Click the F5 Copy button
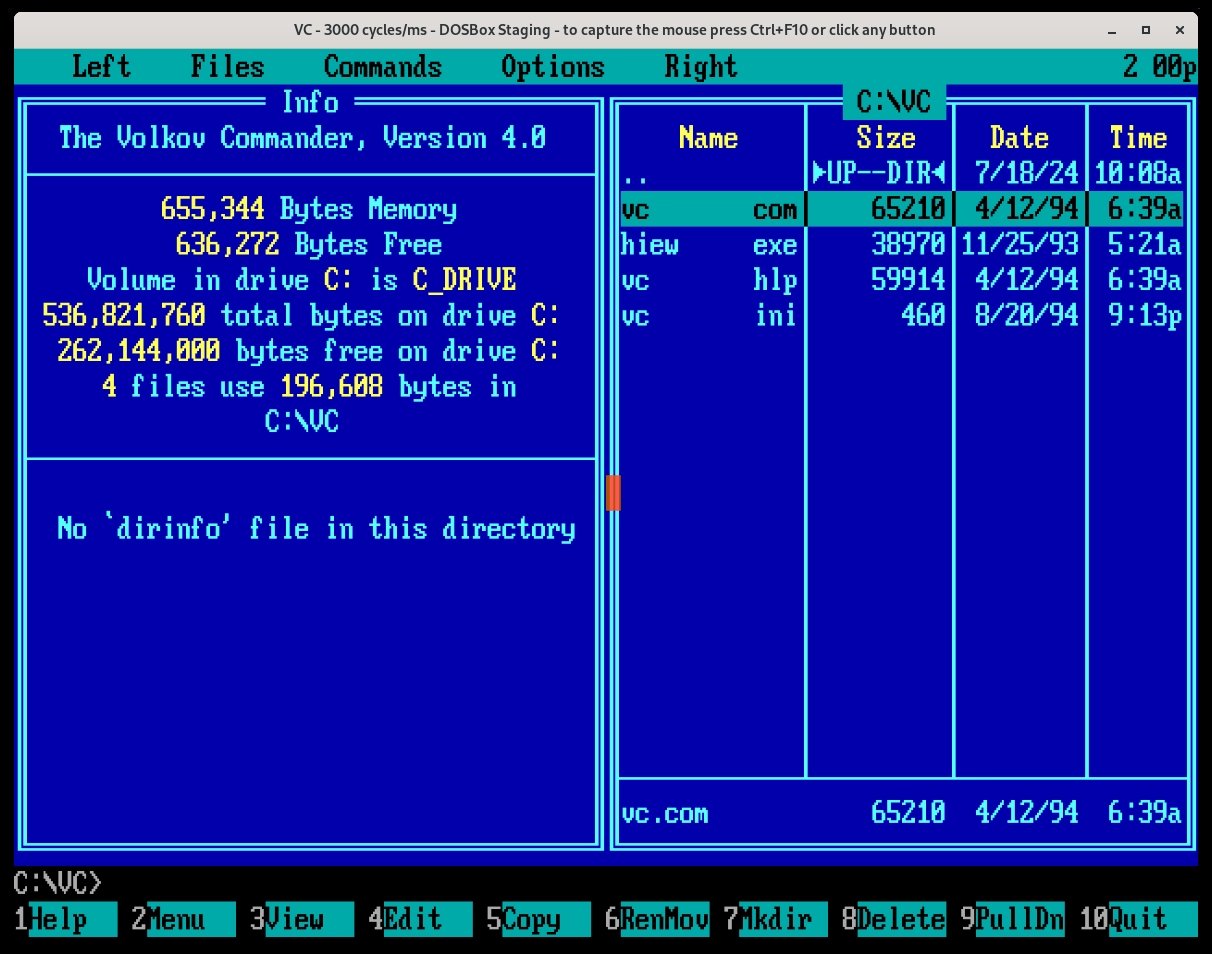 pyautogui.click(x=531, y=919)
